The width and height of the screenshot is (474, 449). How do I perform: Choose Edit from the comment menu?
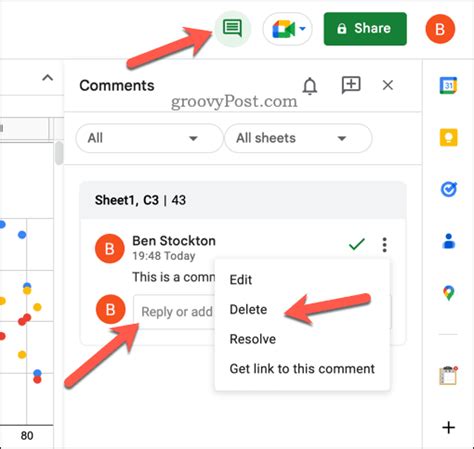[x=241, y=280]
